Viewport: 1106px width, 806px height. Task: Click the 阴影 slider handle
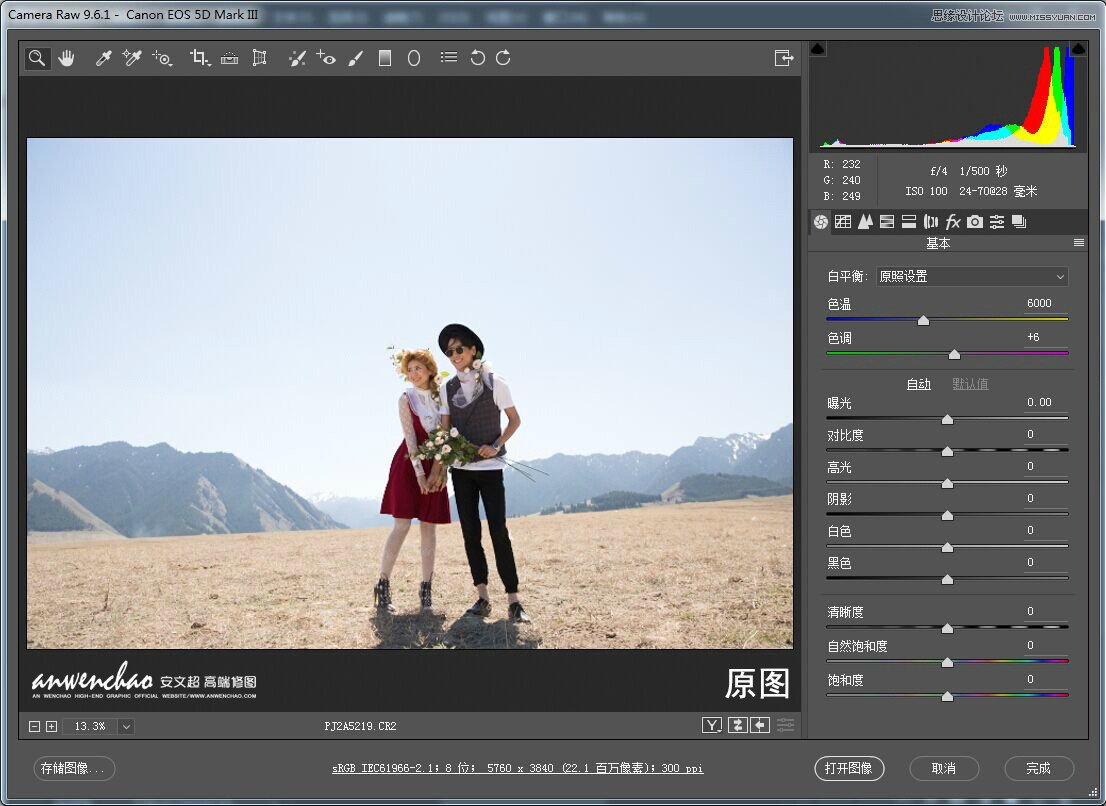(x=947, y=515)
